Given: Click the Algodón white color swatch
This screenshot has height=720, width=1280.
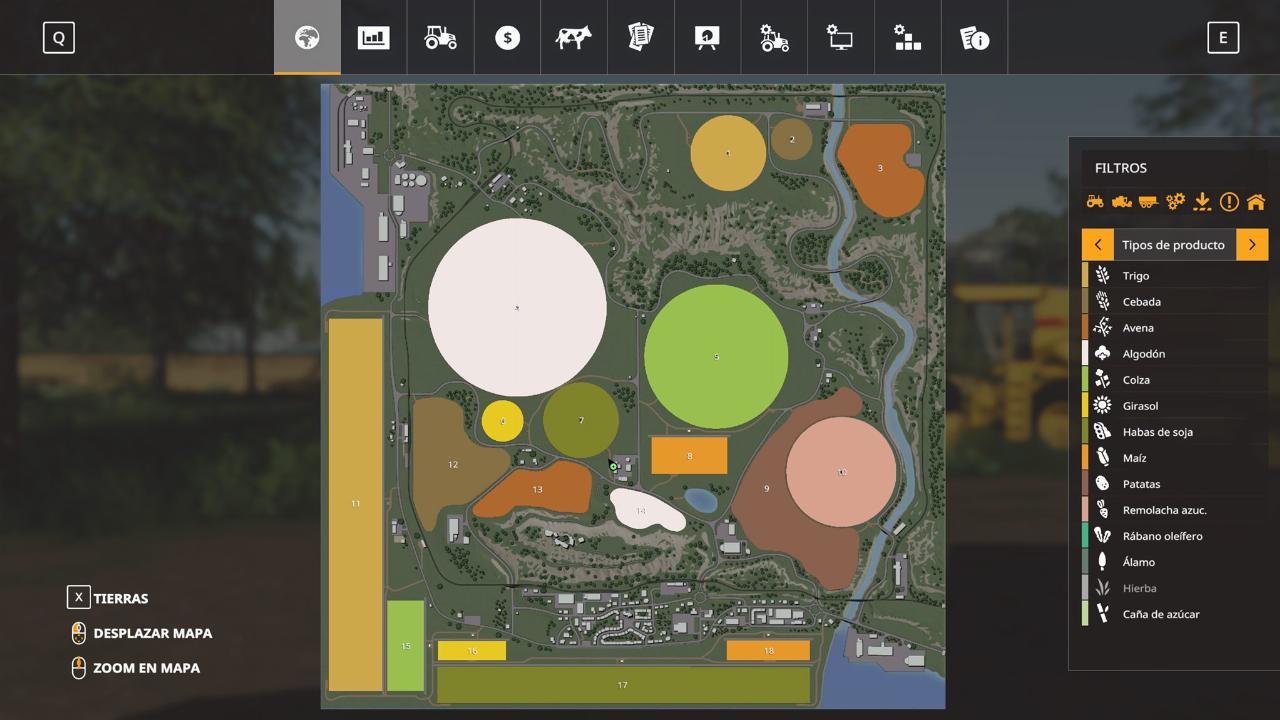Looking at the screenshot, I should pos(1085,354).
